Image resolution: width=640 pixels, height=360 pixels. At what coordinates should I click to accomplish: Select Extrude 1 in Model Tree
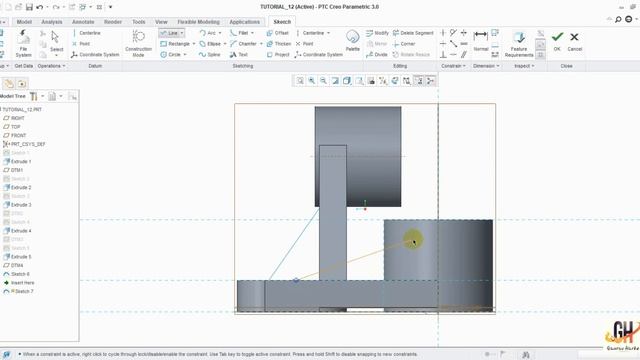tap(17, 162)
